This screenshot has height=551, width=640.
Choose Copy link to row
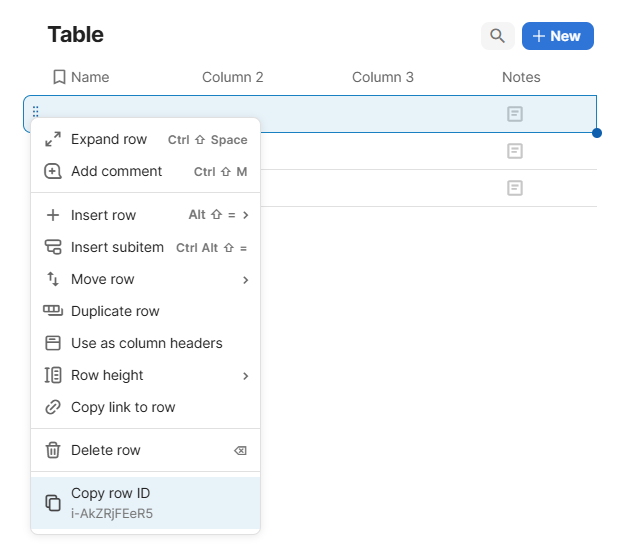[123, 407]
